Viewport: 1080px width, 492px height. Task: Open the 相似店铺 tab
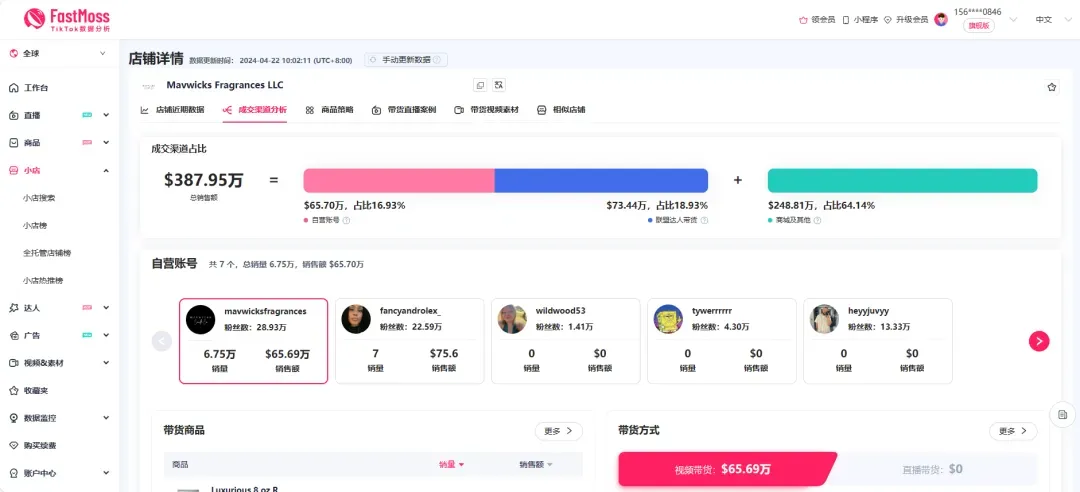561,110
